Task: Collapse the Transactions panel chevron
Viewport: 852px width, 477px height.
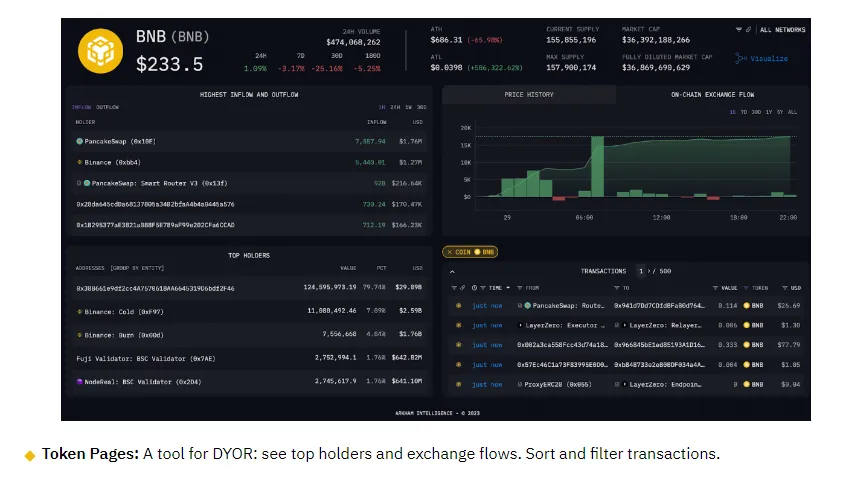Action: [452, 271]
